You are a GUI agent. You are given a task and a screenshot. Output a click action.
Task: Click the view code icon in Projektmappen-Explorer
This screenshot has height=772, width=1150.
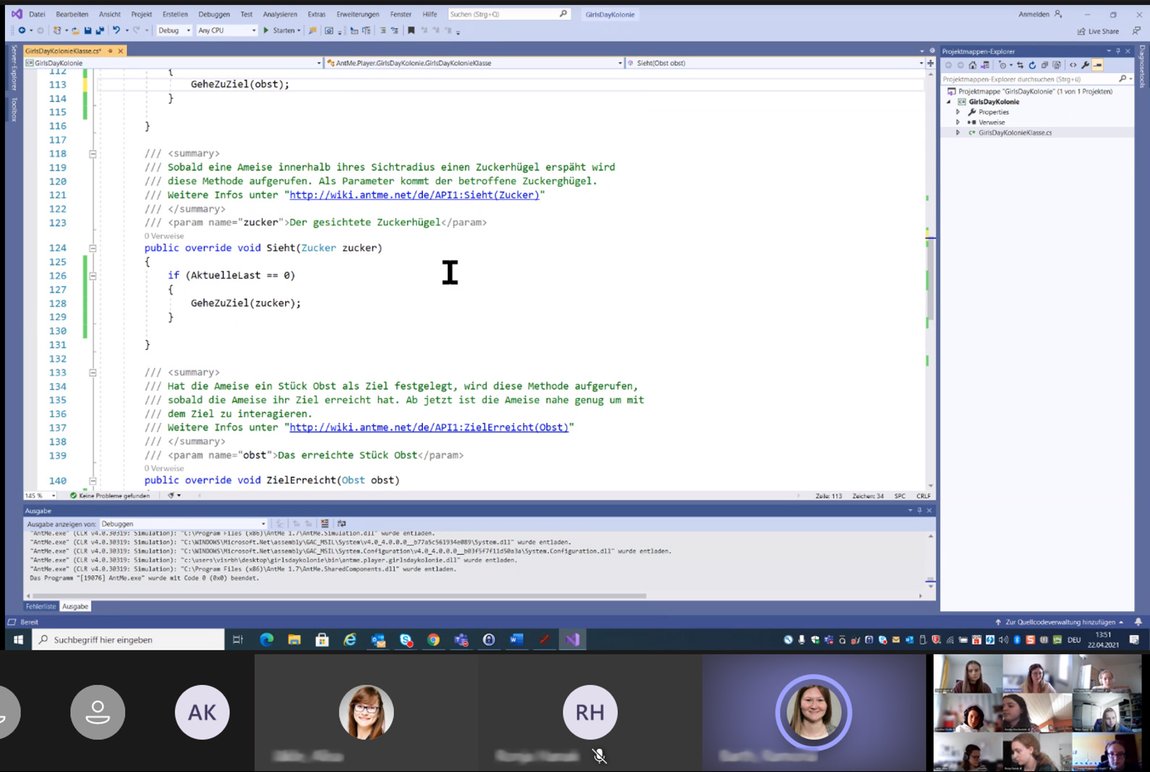click(x=1073, y=65)
